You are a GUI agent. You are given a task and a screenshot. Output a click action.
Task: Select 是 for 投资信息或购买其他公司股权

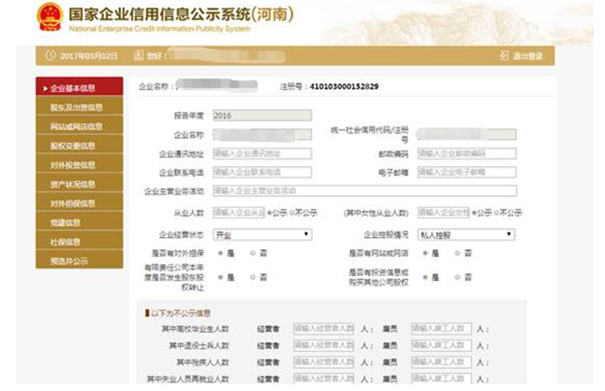(425, 277)
